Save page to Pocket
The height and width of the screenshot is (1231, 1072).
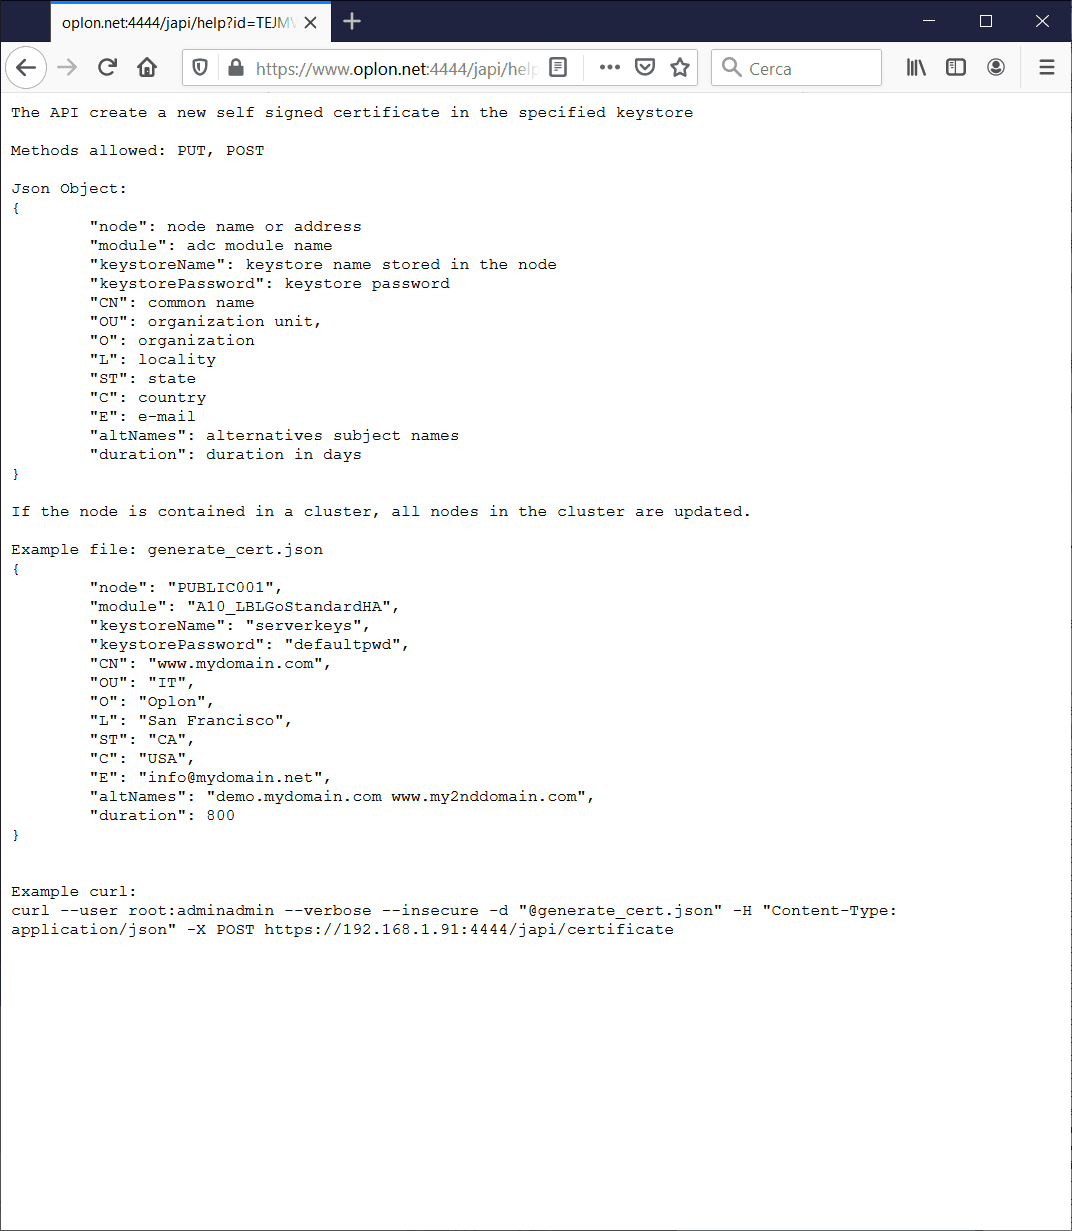point(645,67)
